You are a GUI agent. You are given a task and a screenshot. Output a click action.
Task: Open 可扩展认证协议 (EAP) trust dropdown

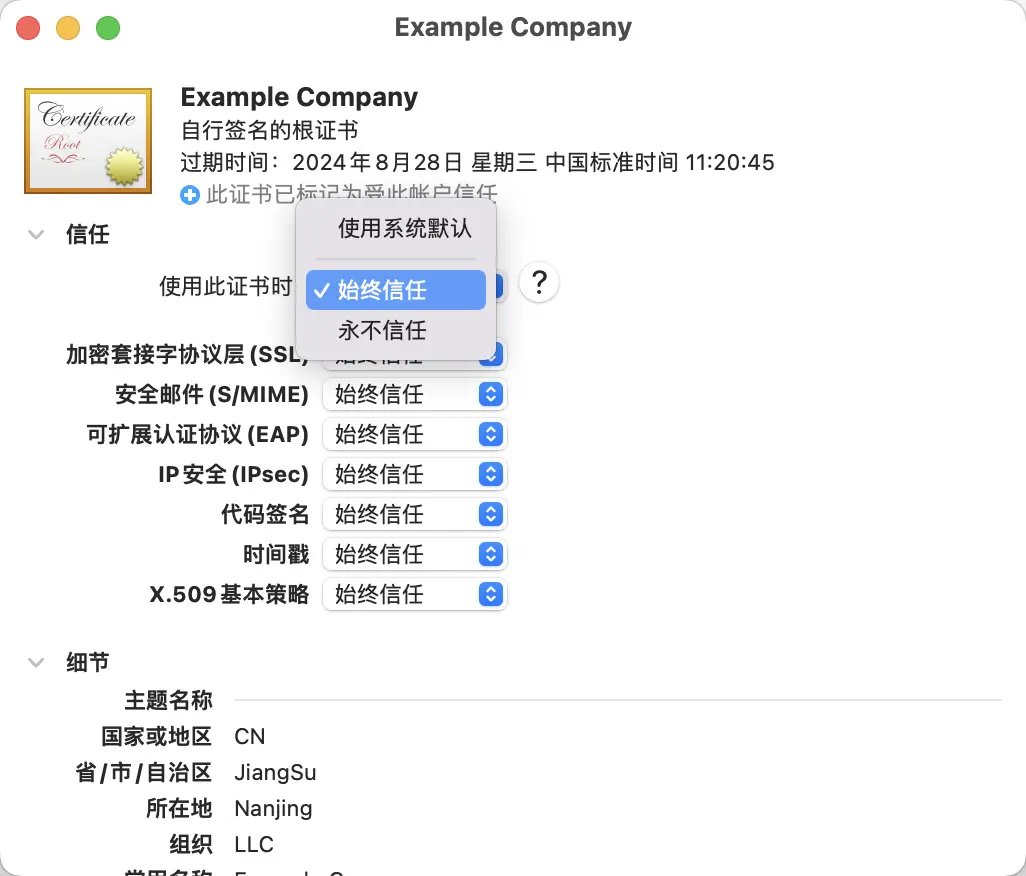[414, 434]
